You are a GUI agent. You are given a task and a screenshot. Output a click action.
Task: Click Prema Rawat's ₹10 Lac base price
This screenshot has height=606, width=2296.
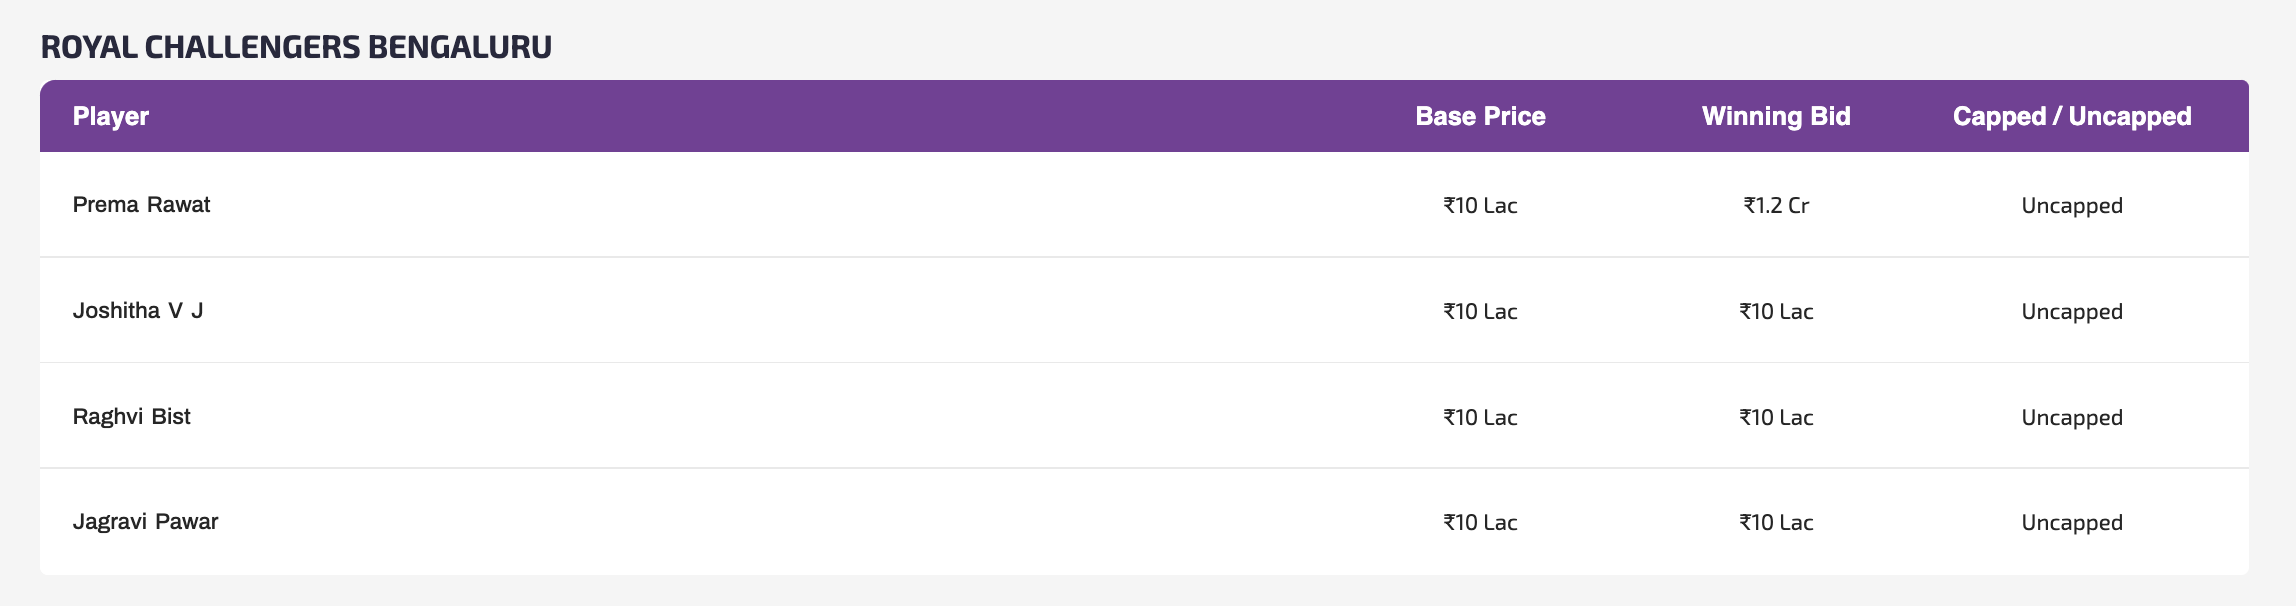[x=1480, y=206]
